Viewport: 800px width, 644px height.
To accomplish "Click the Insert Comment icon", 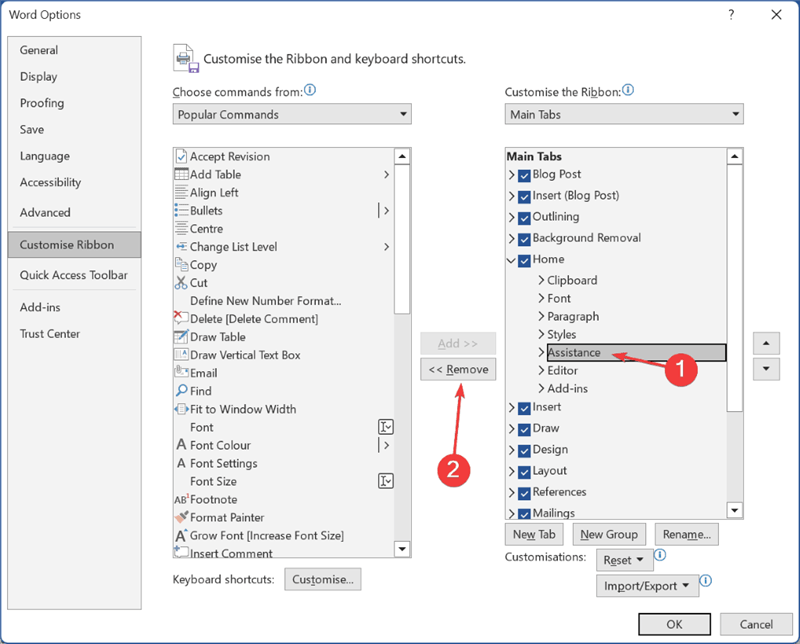I will click(181, 552).
